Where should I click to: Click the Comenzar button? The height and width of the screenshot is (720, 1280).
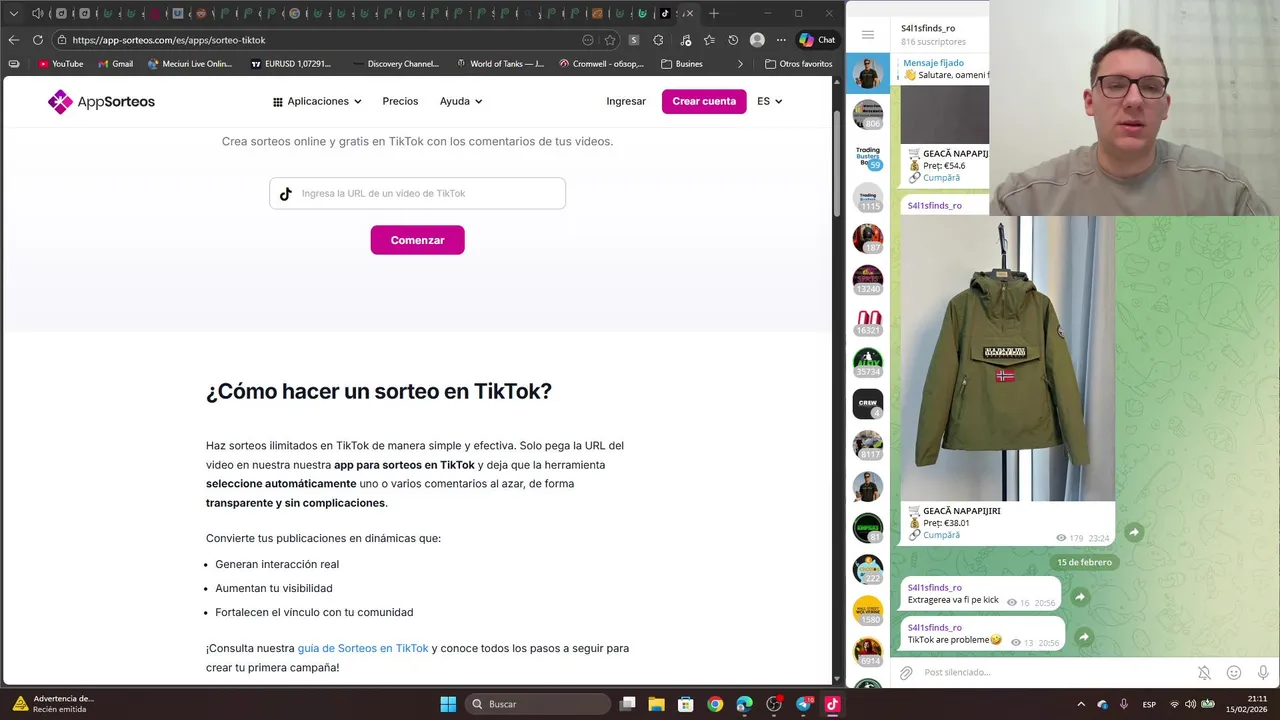(x=417, y=240)
